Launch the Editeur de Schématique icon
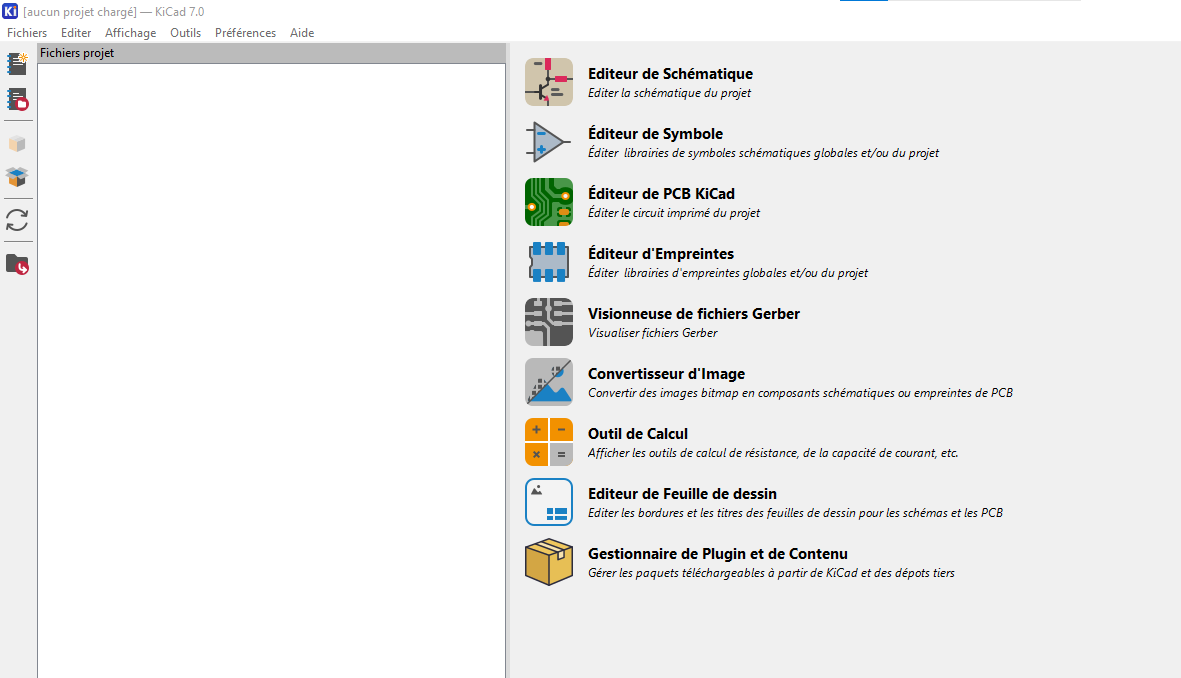The height and width of the screenshot is (678, 1181). point(549,82)
